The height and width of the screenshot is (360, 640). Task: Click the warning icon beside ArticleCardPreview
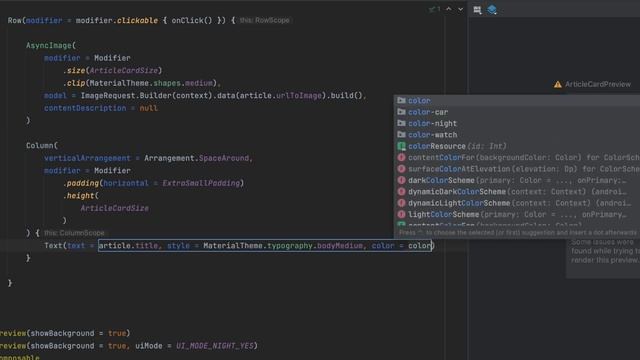click(x=558, y=84)
